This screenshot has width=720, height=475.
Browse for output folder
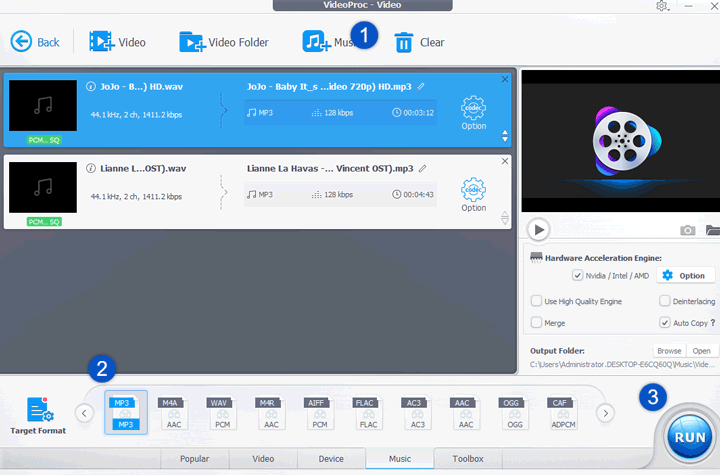point(669,351)
